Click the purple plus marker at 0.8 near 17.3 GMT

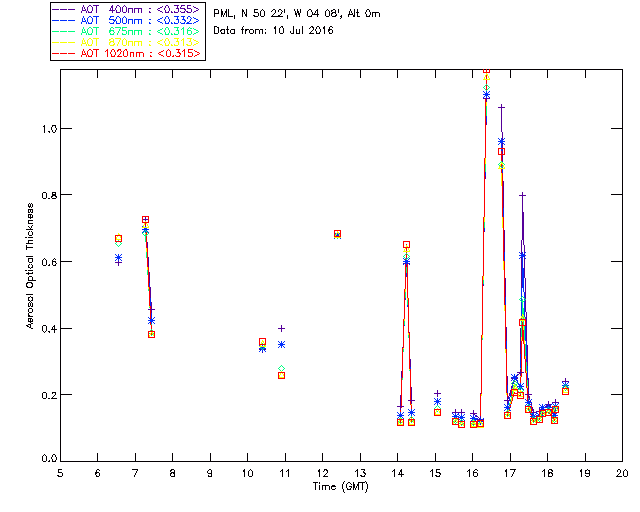pyautogui.click(x=522, y=196)
